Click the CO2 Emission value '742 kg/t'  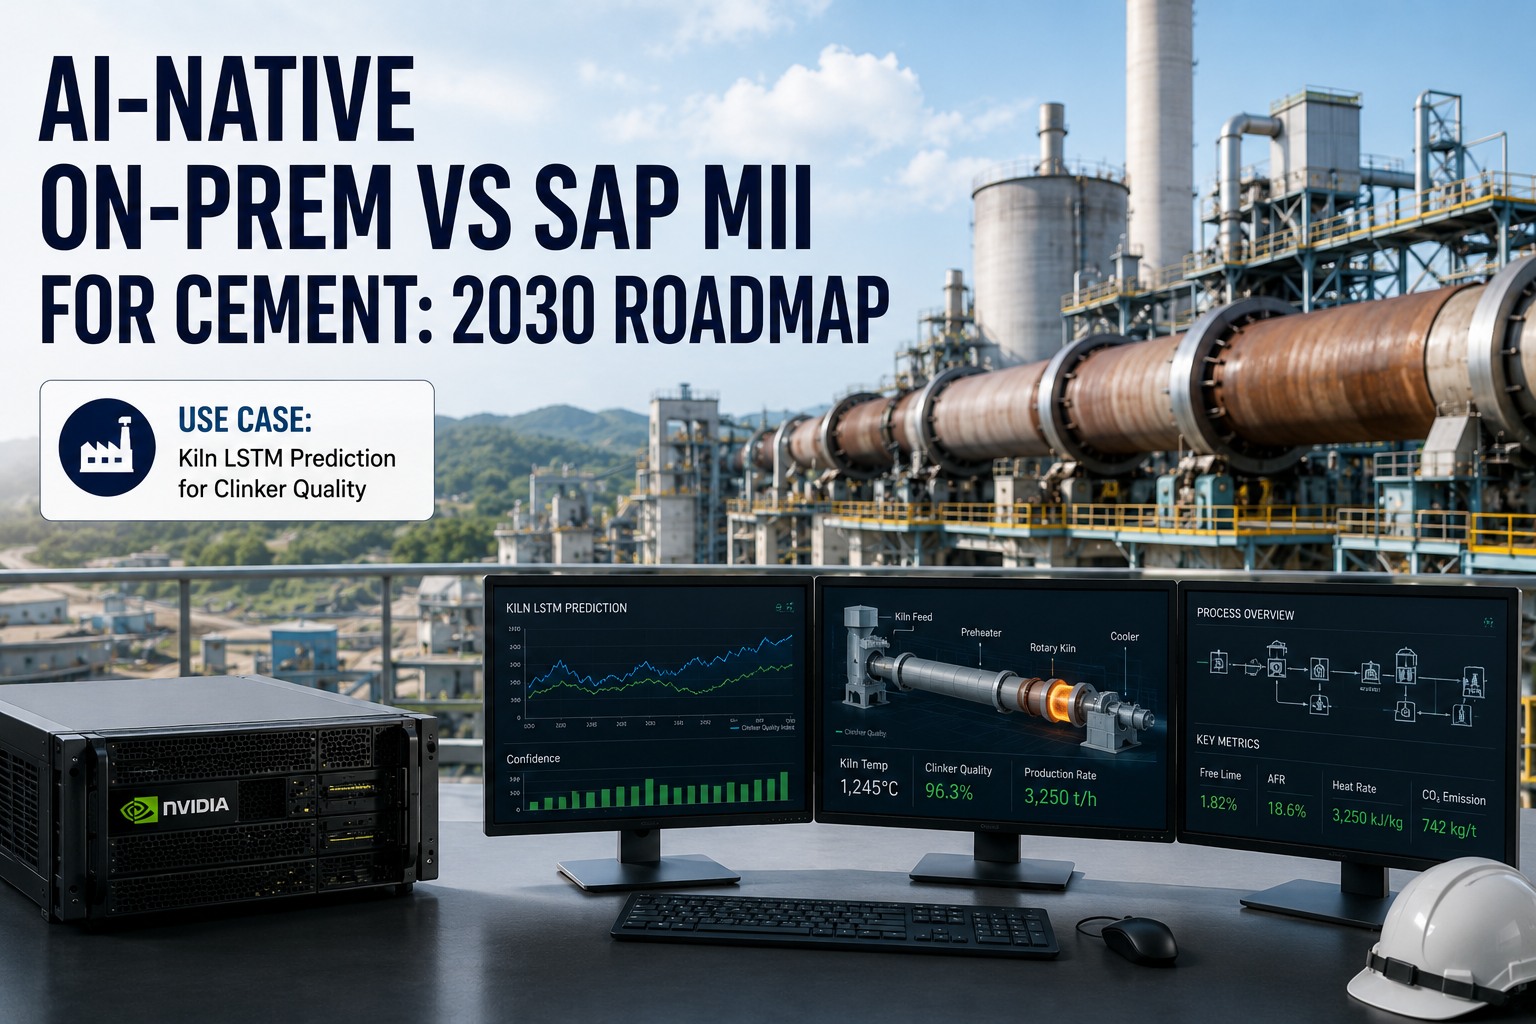point(1449,828)
